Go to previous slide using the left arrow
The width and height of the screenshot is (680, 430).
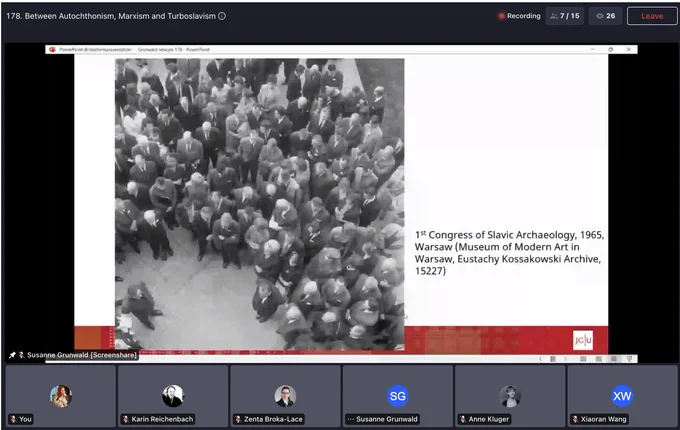540,359
